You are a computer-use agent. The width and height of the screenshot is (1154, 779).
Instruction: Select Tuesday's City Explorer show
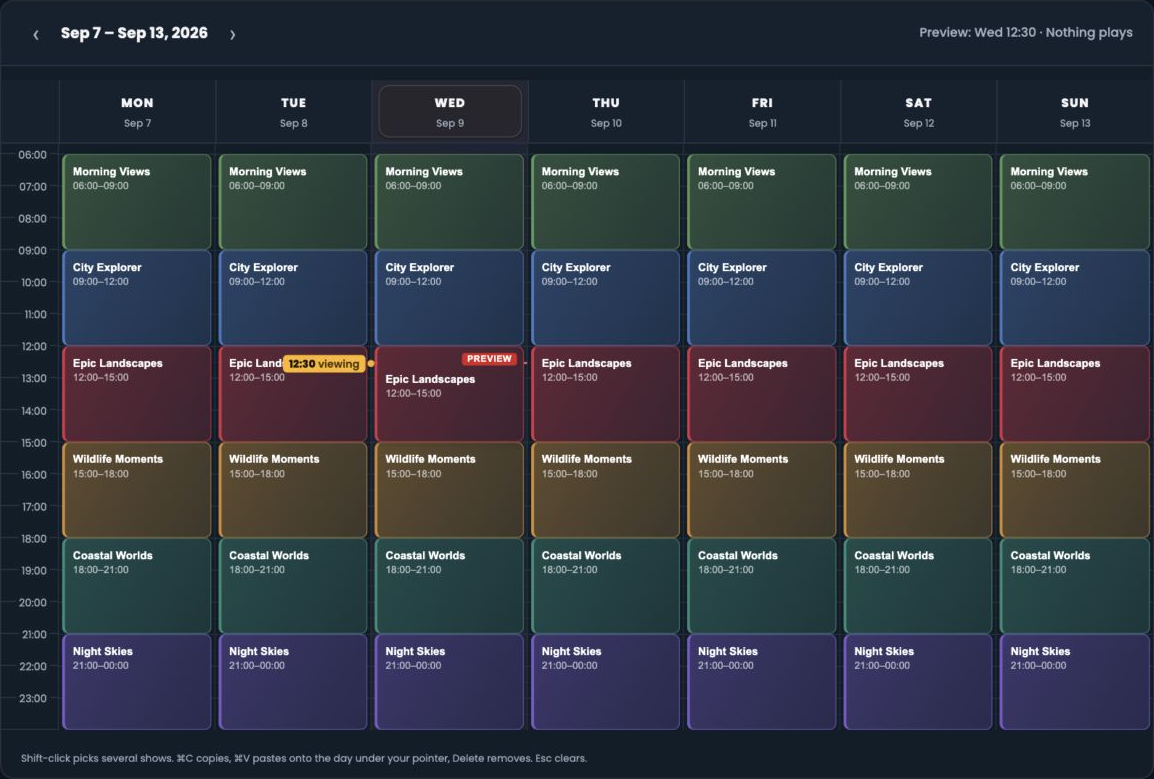(x=293, y=297)
